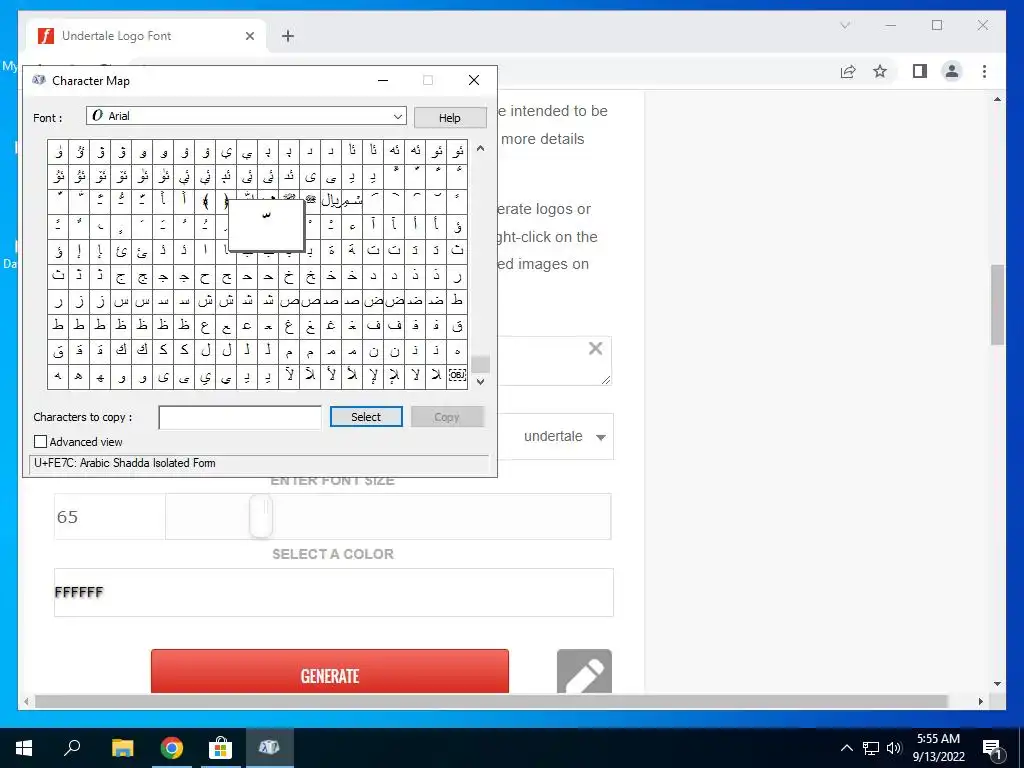
Task: Open Microsoft Store from the taskbar
Action: pos(221,747)
